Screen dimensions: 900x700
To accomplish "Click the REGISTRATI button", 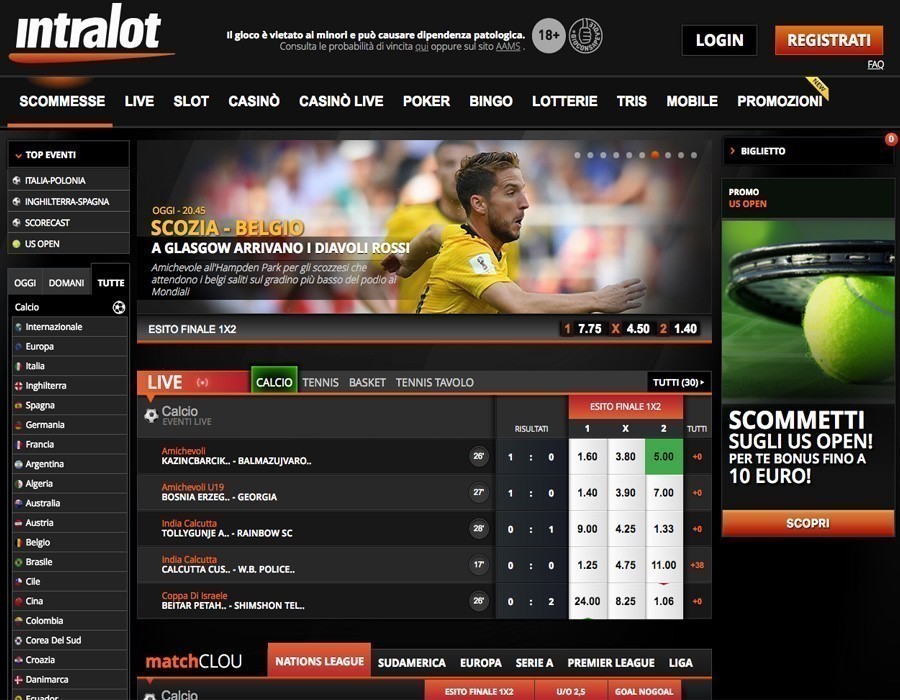I will [x=829, y=40].
